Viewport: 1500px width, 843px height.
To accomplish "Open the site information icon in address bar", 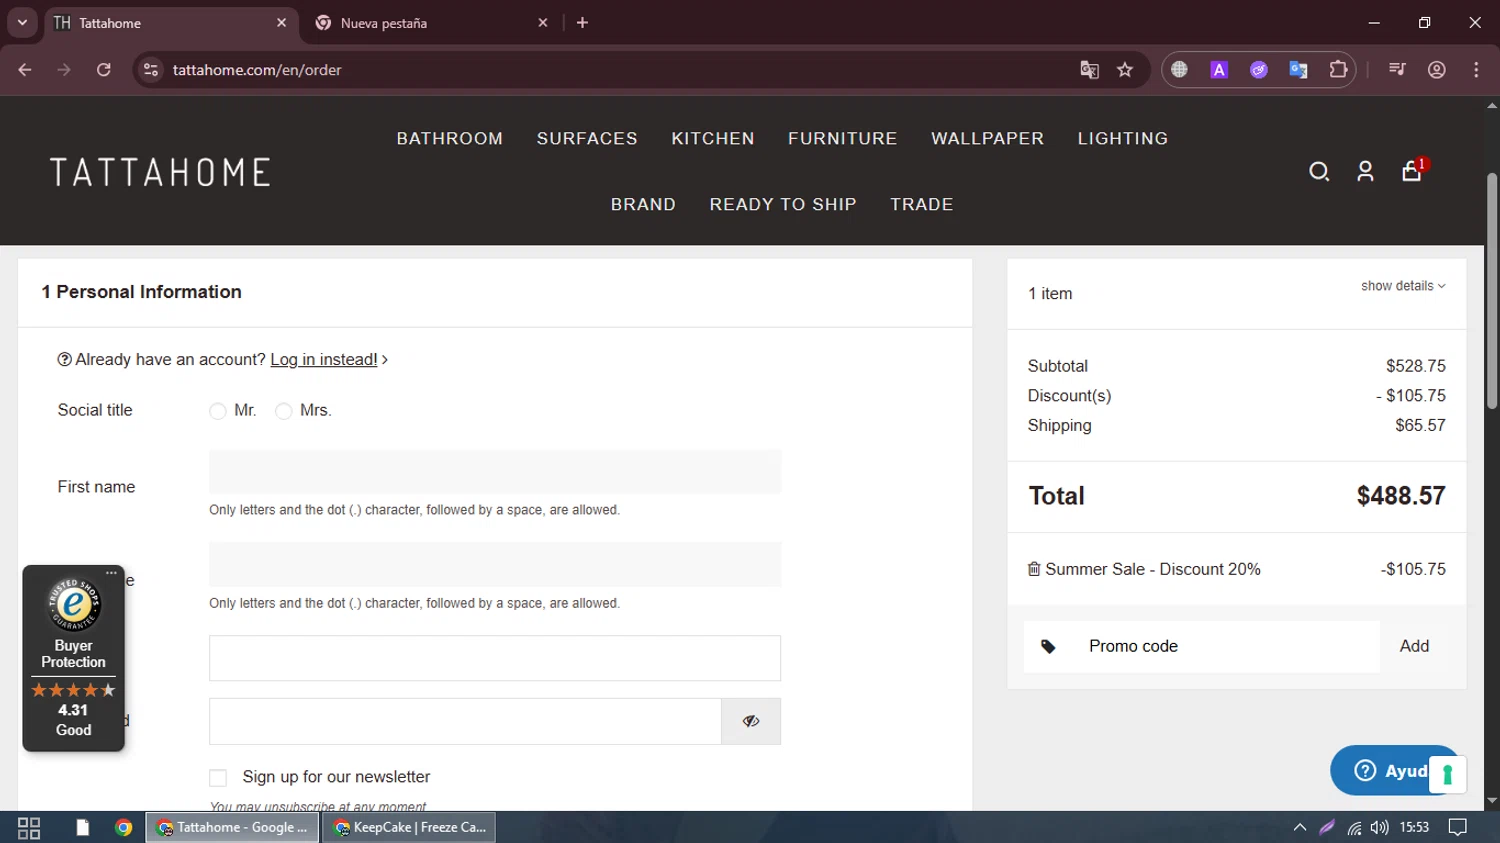I will (151, 70).
